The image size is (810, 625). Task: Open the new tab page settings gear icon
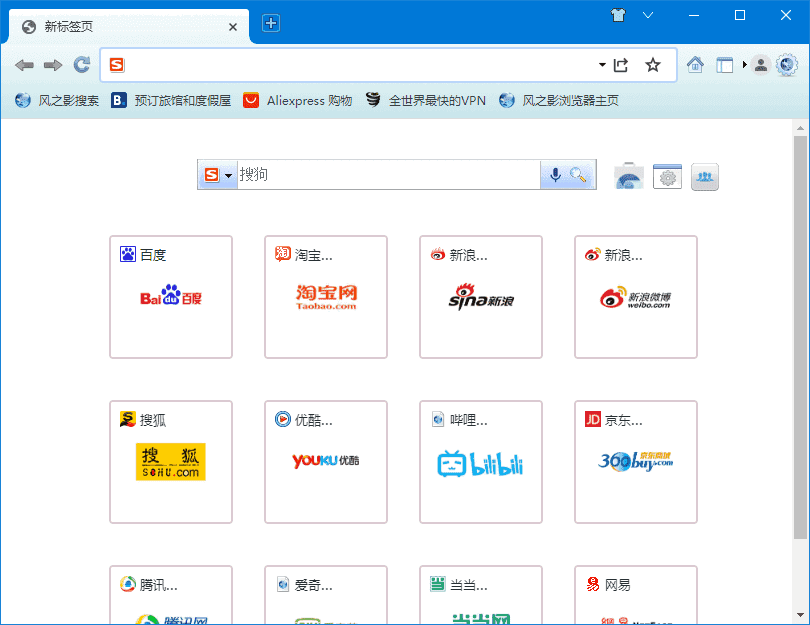(x=667, y=176)
